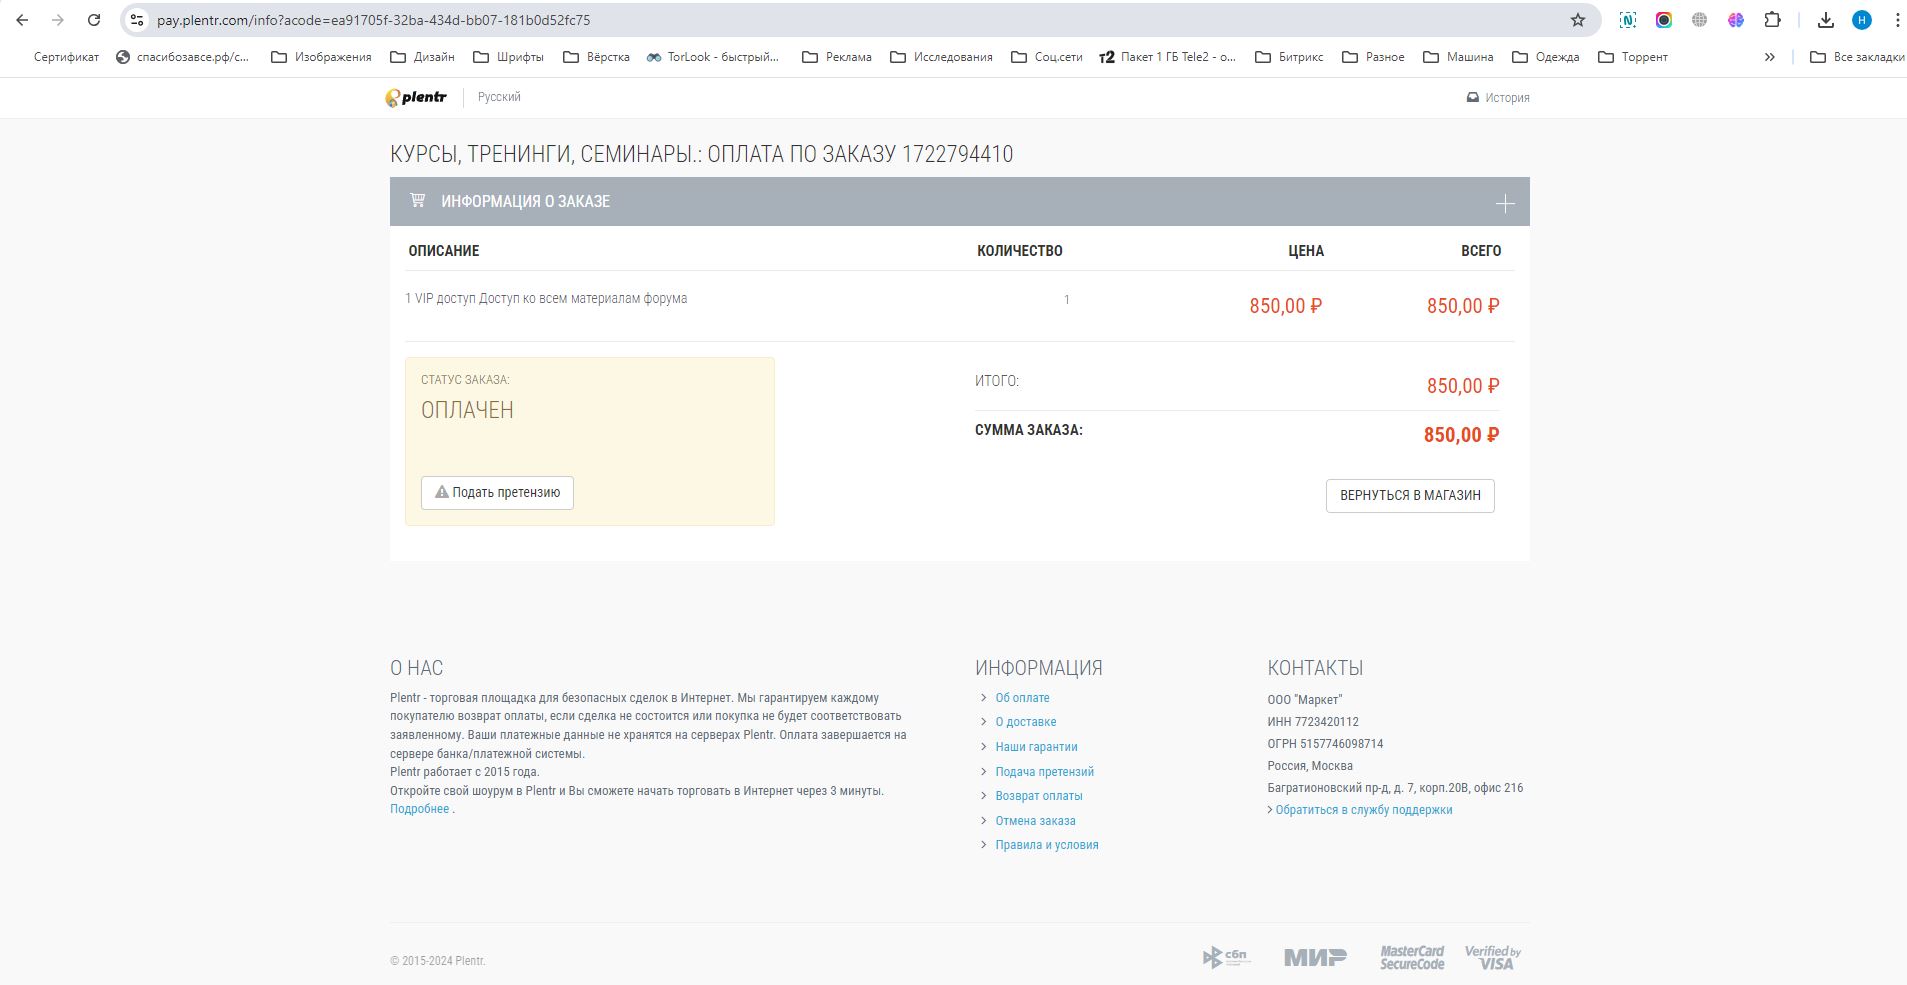Screen dimensions: 1907x985
Task: Open the Торрент bookmarks folder
Action: (1633, 57)
